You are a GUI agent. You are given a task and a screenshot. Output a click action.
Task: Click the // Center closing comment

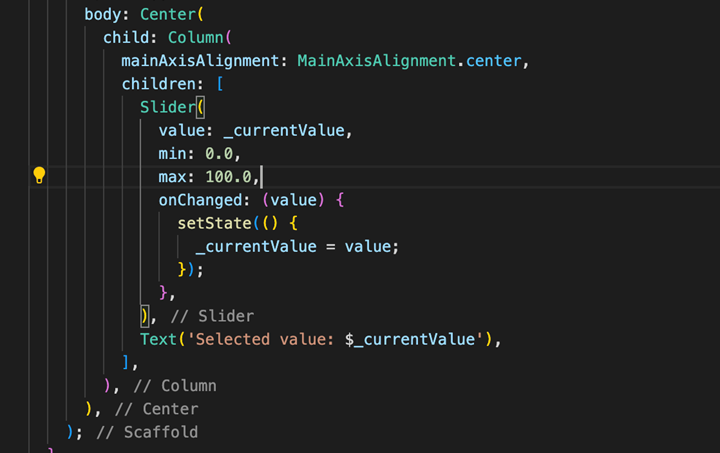157,409
